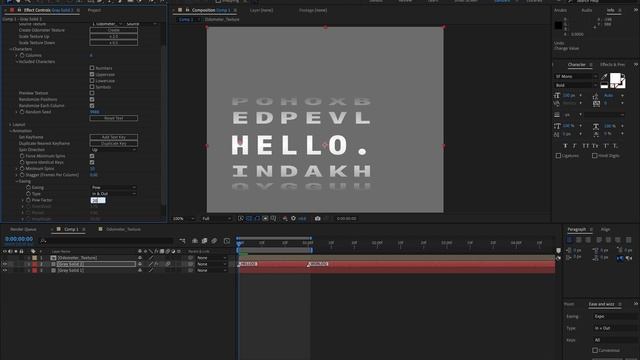Screen dimensions: 640x360
Task: Click the Reset Text button
Action: (x=113, y=118)
